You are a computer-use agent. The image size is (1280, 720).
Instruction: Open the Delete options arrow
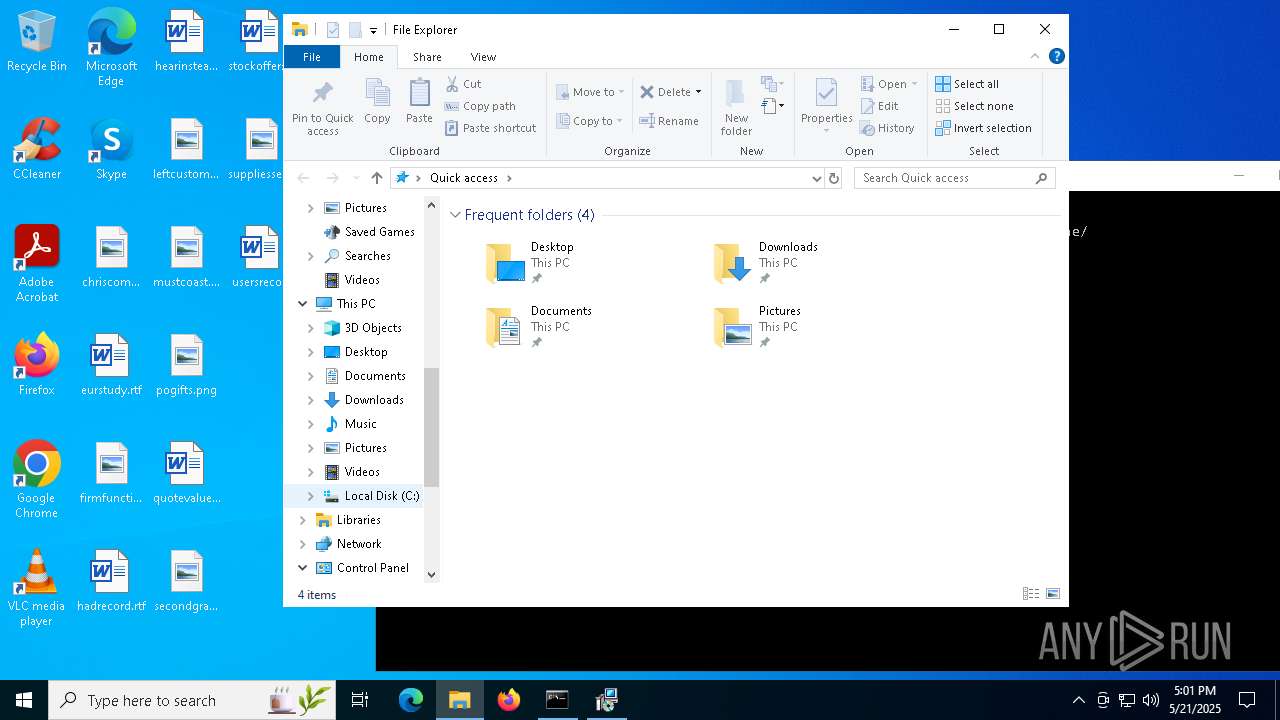[x=698, y=92]
